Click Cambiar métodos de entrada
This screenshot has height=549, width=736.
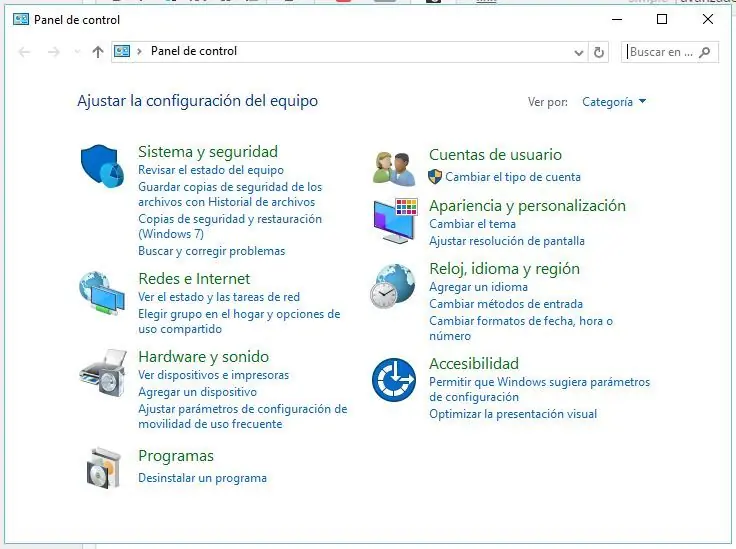coord(506,304)
